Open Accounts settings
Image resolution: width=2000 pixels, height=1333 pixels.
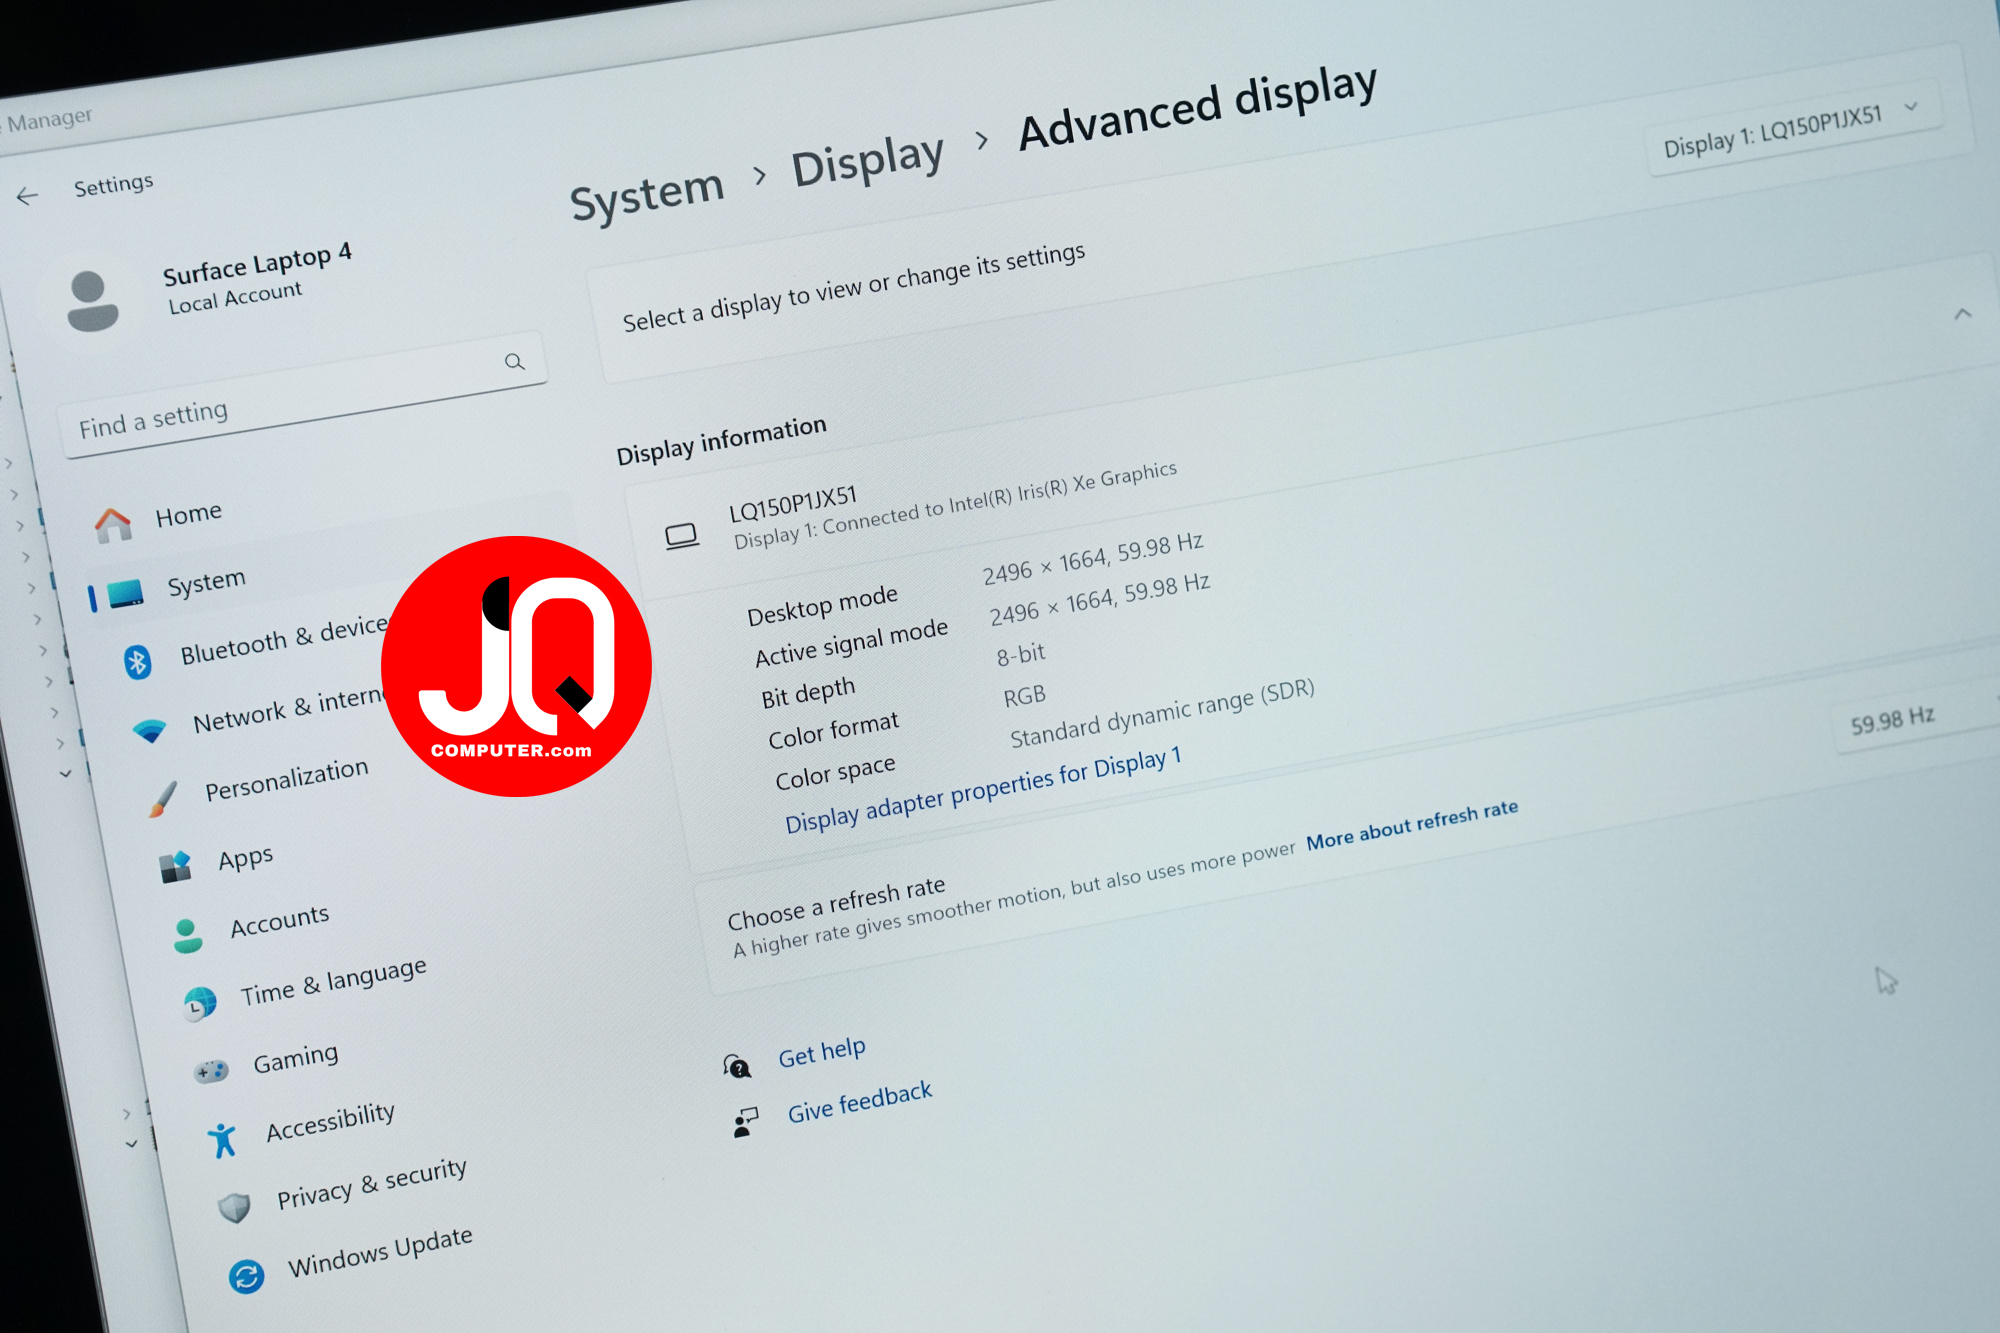click(x=280, y=922)
